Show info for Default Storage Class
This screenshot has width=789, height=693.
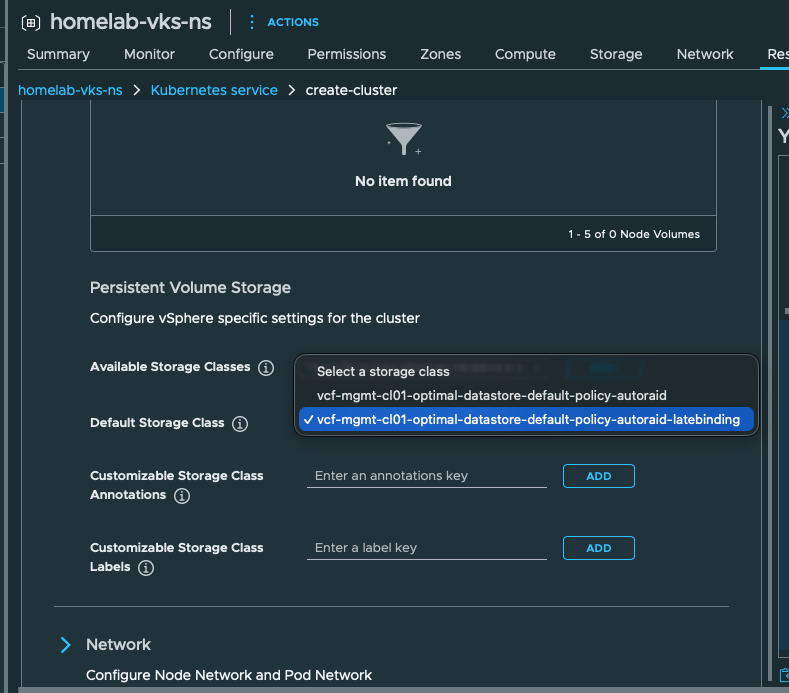point(240,424)
